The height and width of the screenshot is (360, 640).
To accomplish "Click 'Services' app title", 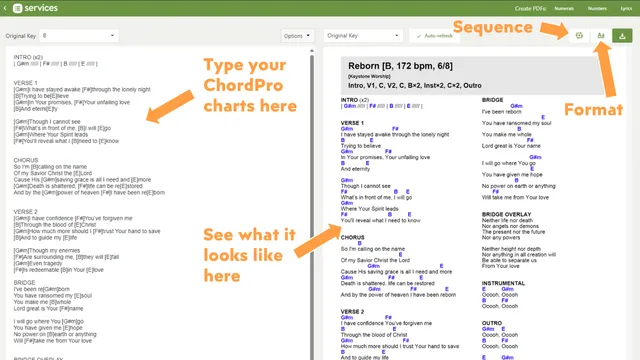I will (41, 8).
